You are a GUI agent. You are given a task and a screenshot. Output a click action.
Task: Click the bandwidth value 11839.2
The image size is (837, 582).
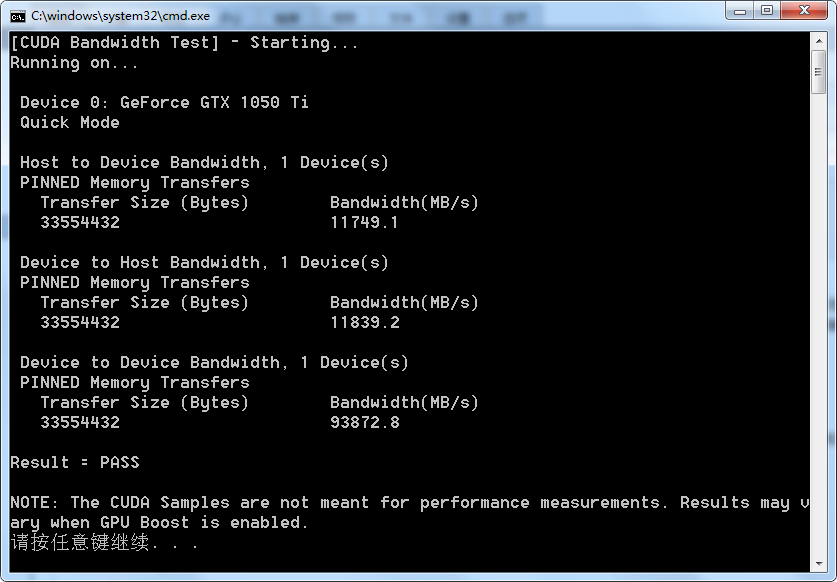click(x=365, y=323)
